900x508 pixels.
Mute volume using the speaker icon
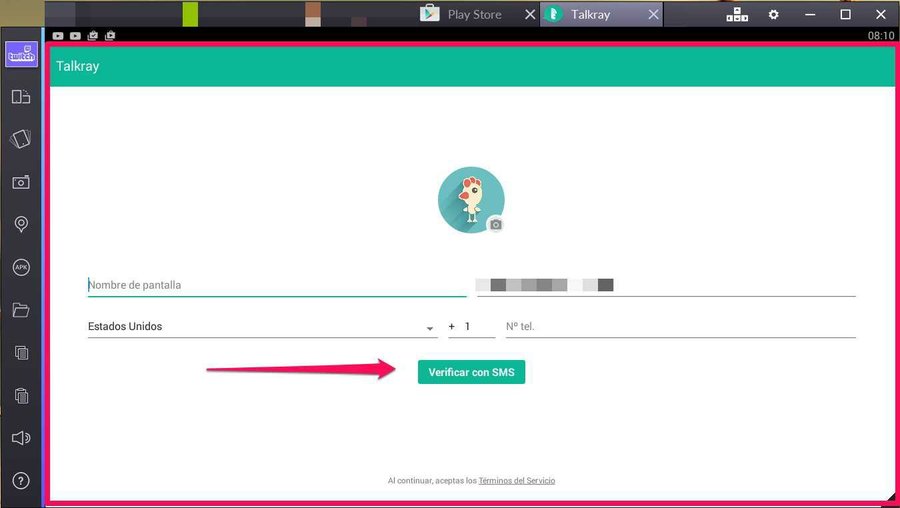point(21,438)
